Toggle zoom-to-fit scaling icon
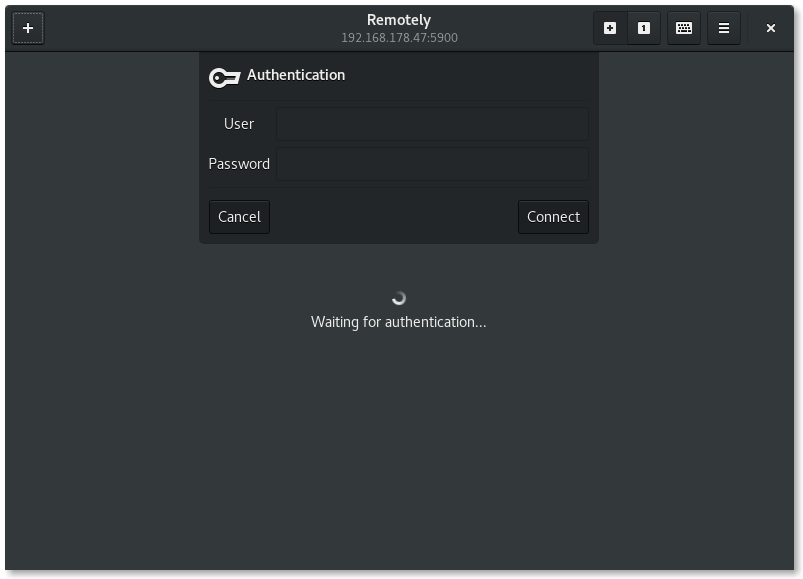803x579 pixels. click(610, 28)
